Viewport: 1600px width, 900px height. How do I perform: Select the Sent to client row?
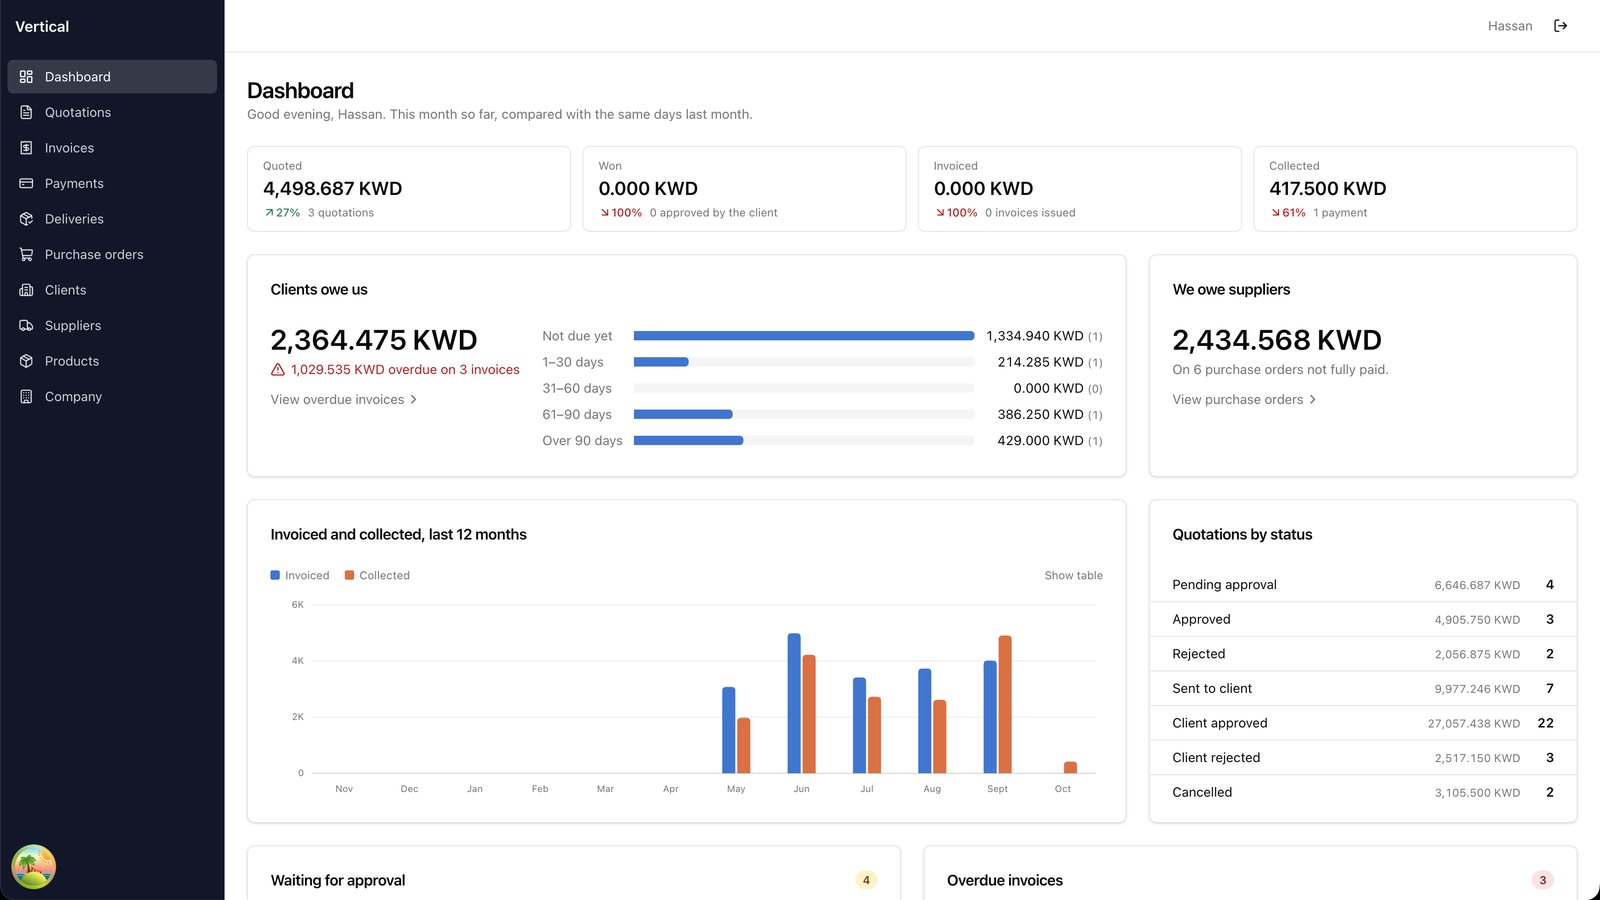(x=1363, y=689)
